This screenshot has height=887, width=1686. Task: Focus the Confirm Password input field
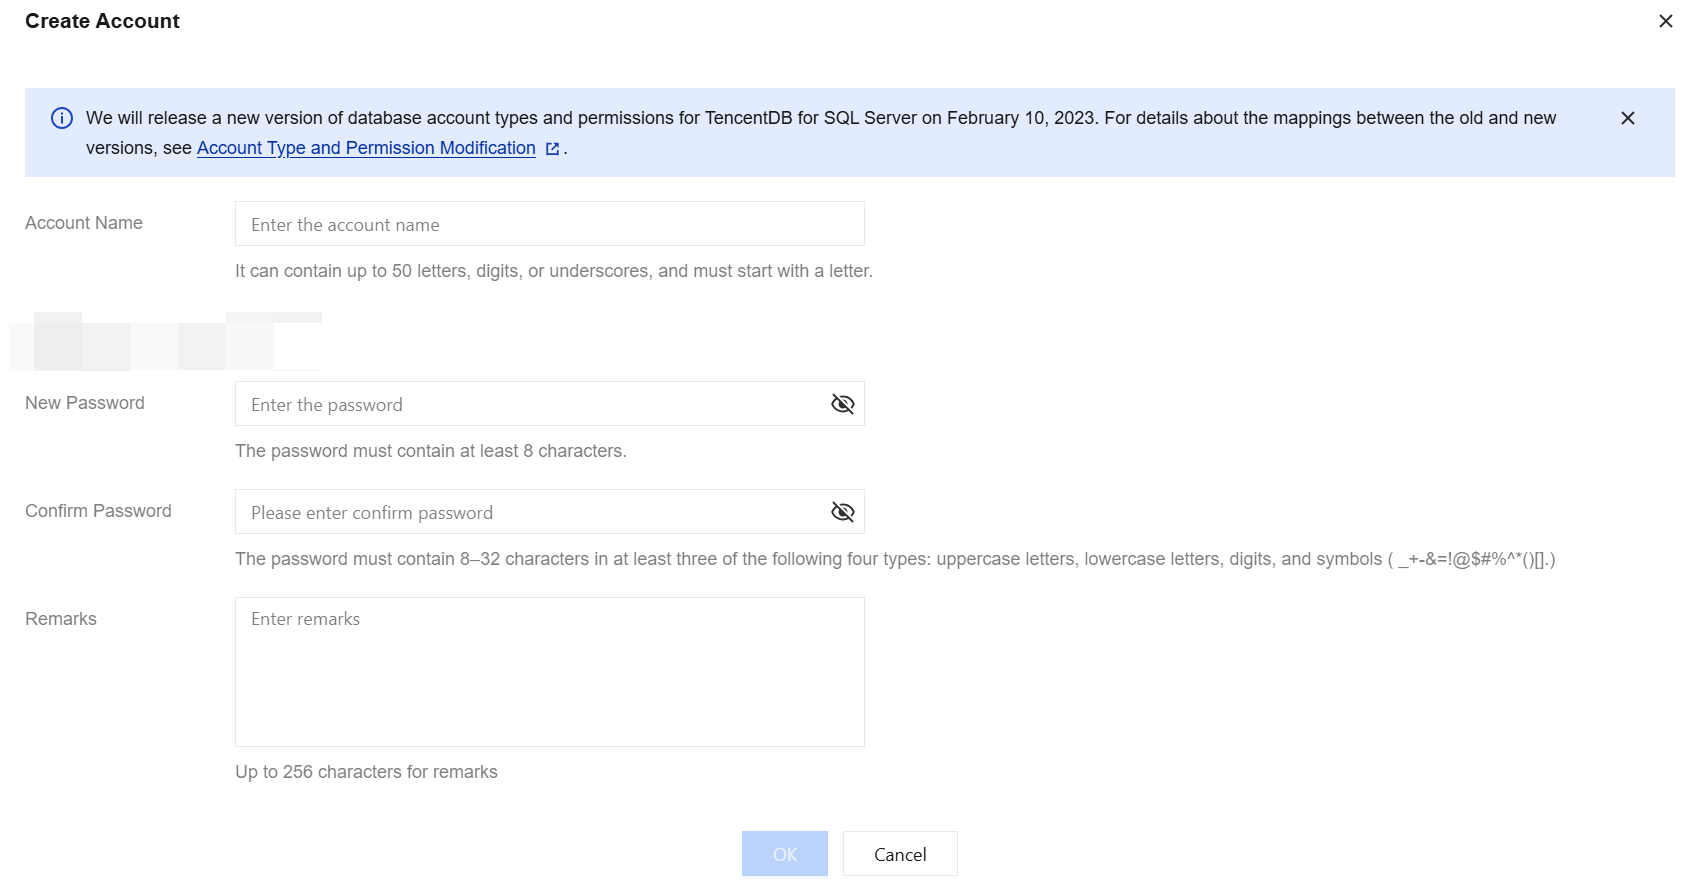(530, 512)
